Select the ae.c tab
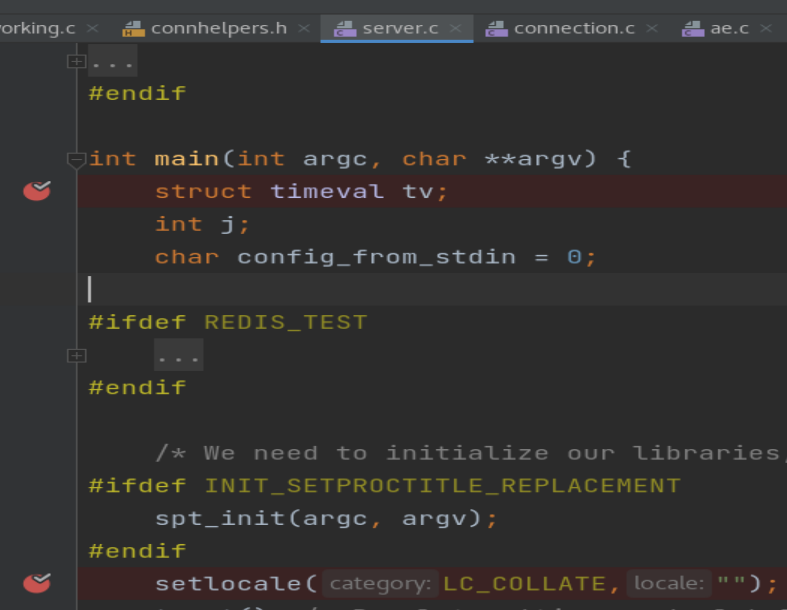The height and width of the screenshot is (610, 787). pyautogui.click(x=729, y=28)
